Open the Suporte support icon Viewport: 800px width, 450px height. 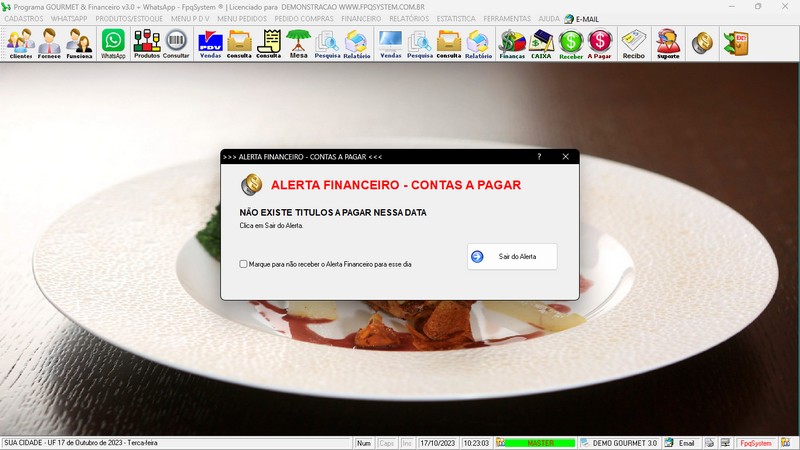point(668,44)
